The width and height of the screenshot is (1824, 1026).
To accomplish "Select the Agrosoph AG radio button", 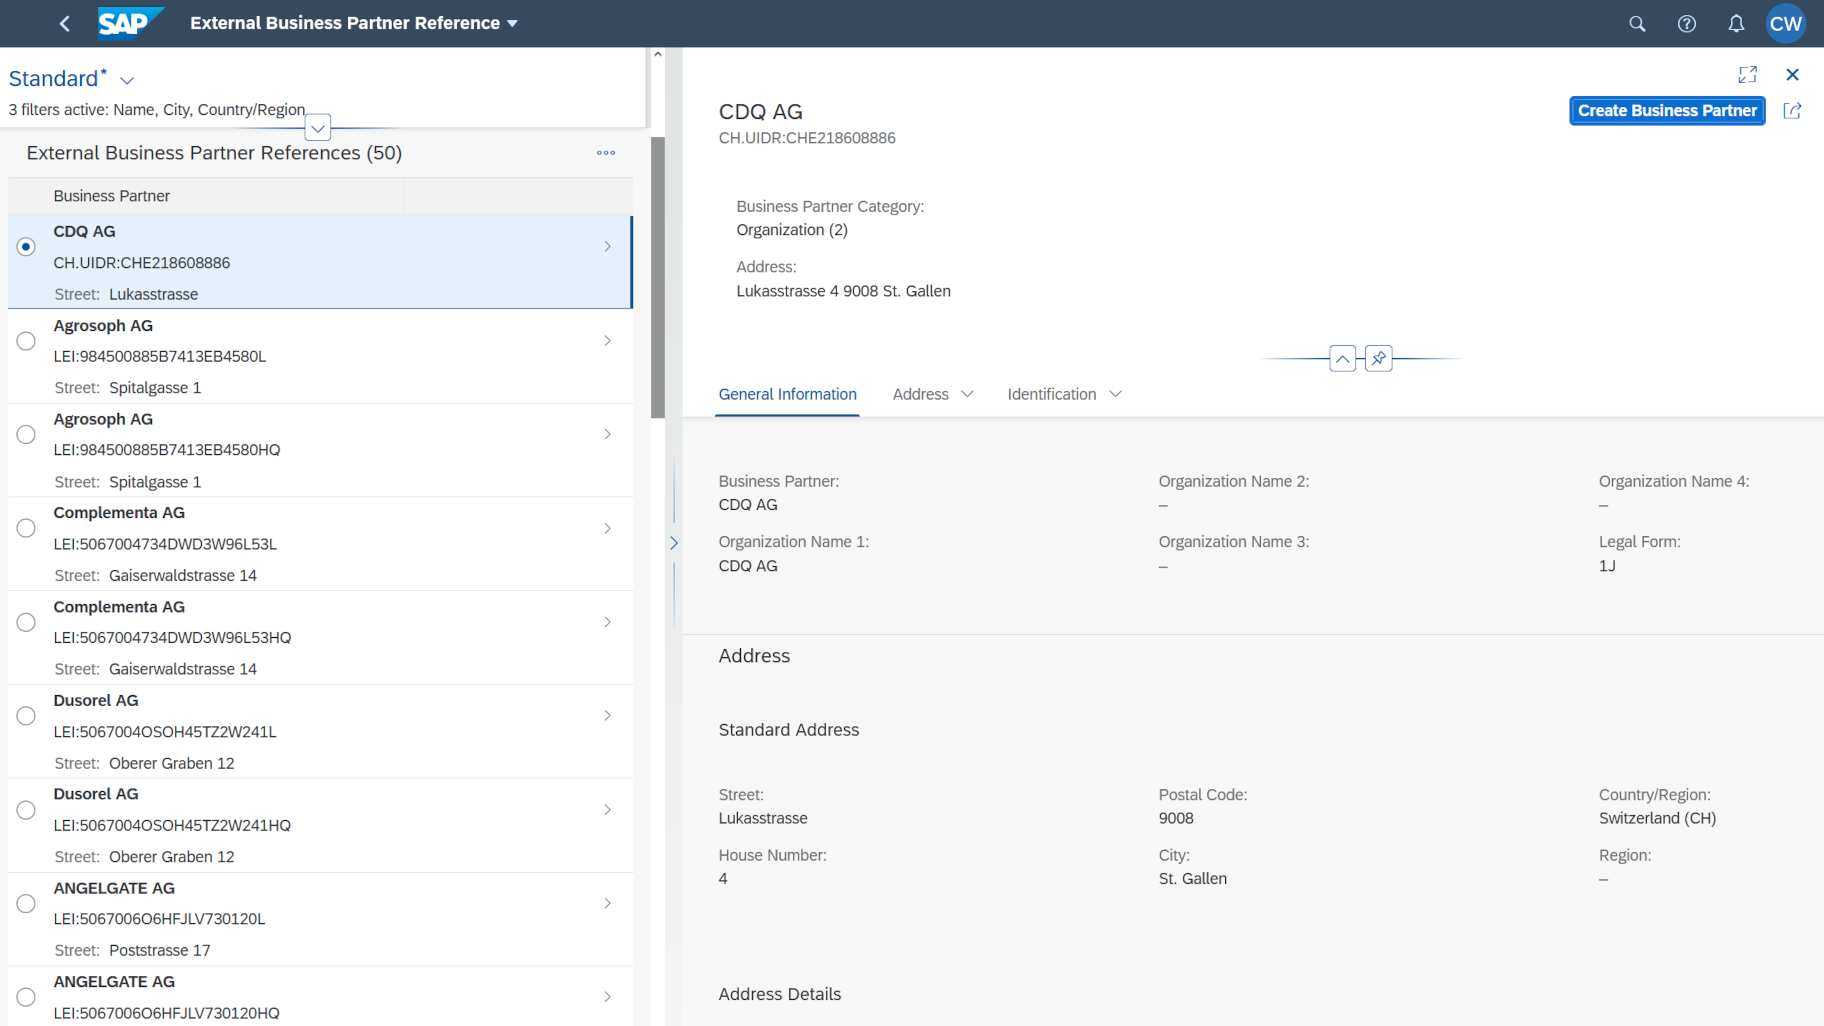I will (26, 340).
